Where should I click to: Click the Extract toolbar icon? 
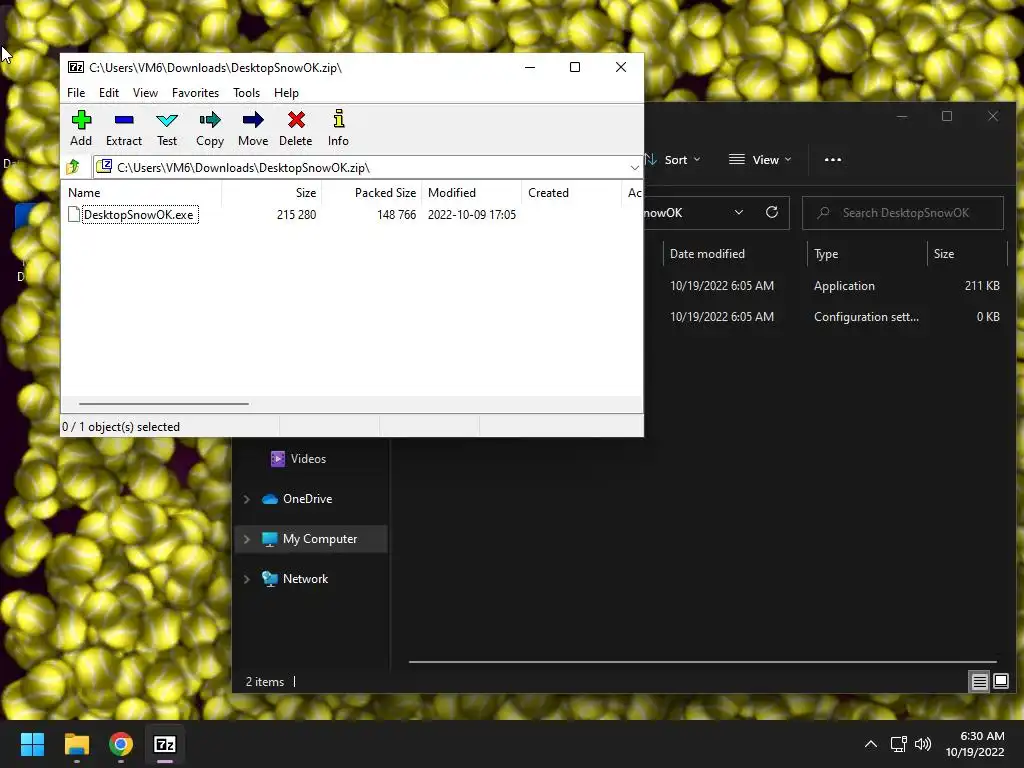tap(123, 128)
